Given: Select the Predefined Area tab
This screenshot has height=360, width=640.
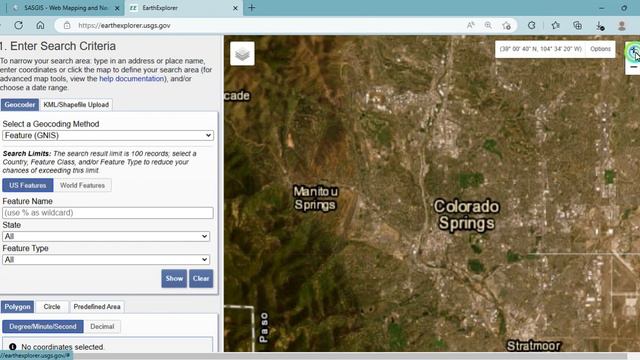Looking at the screenshot, I should (x=97, y=307).
